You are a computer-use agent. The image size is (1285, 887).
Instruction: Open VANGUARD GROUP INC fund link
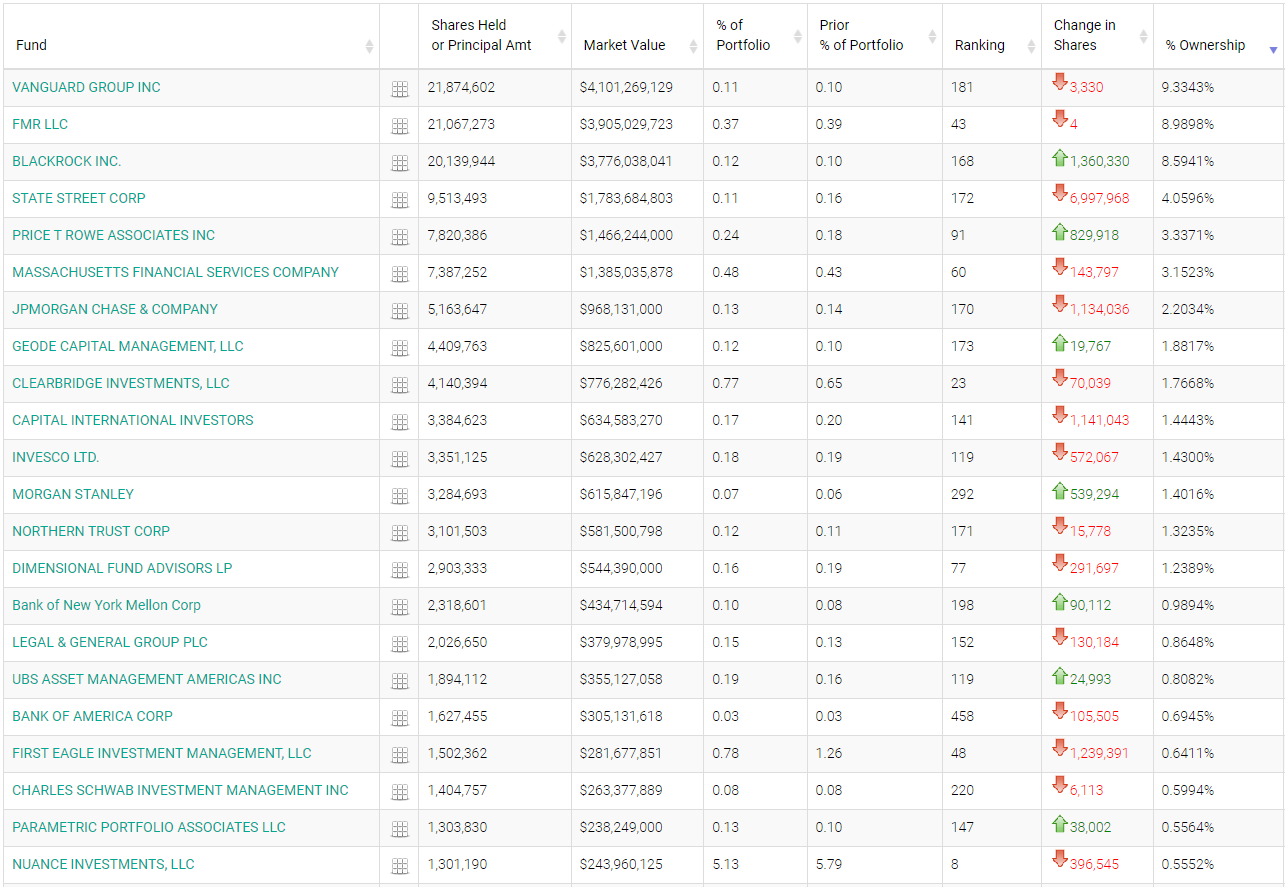click(x=86, y=87)
